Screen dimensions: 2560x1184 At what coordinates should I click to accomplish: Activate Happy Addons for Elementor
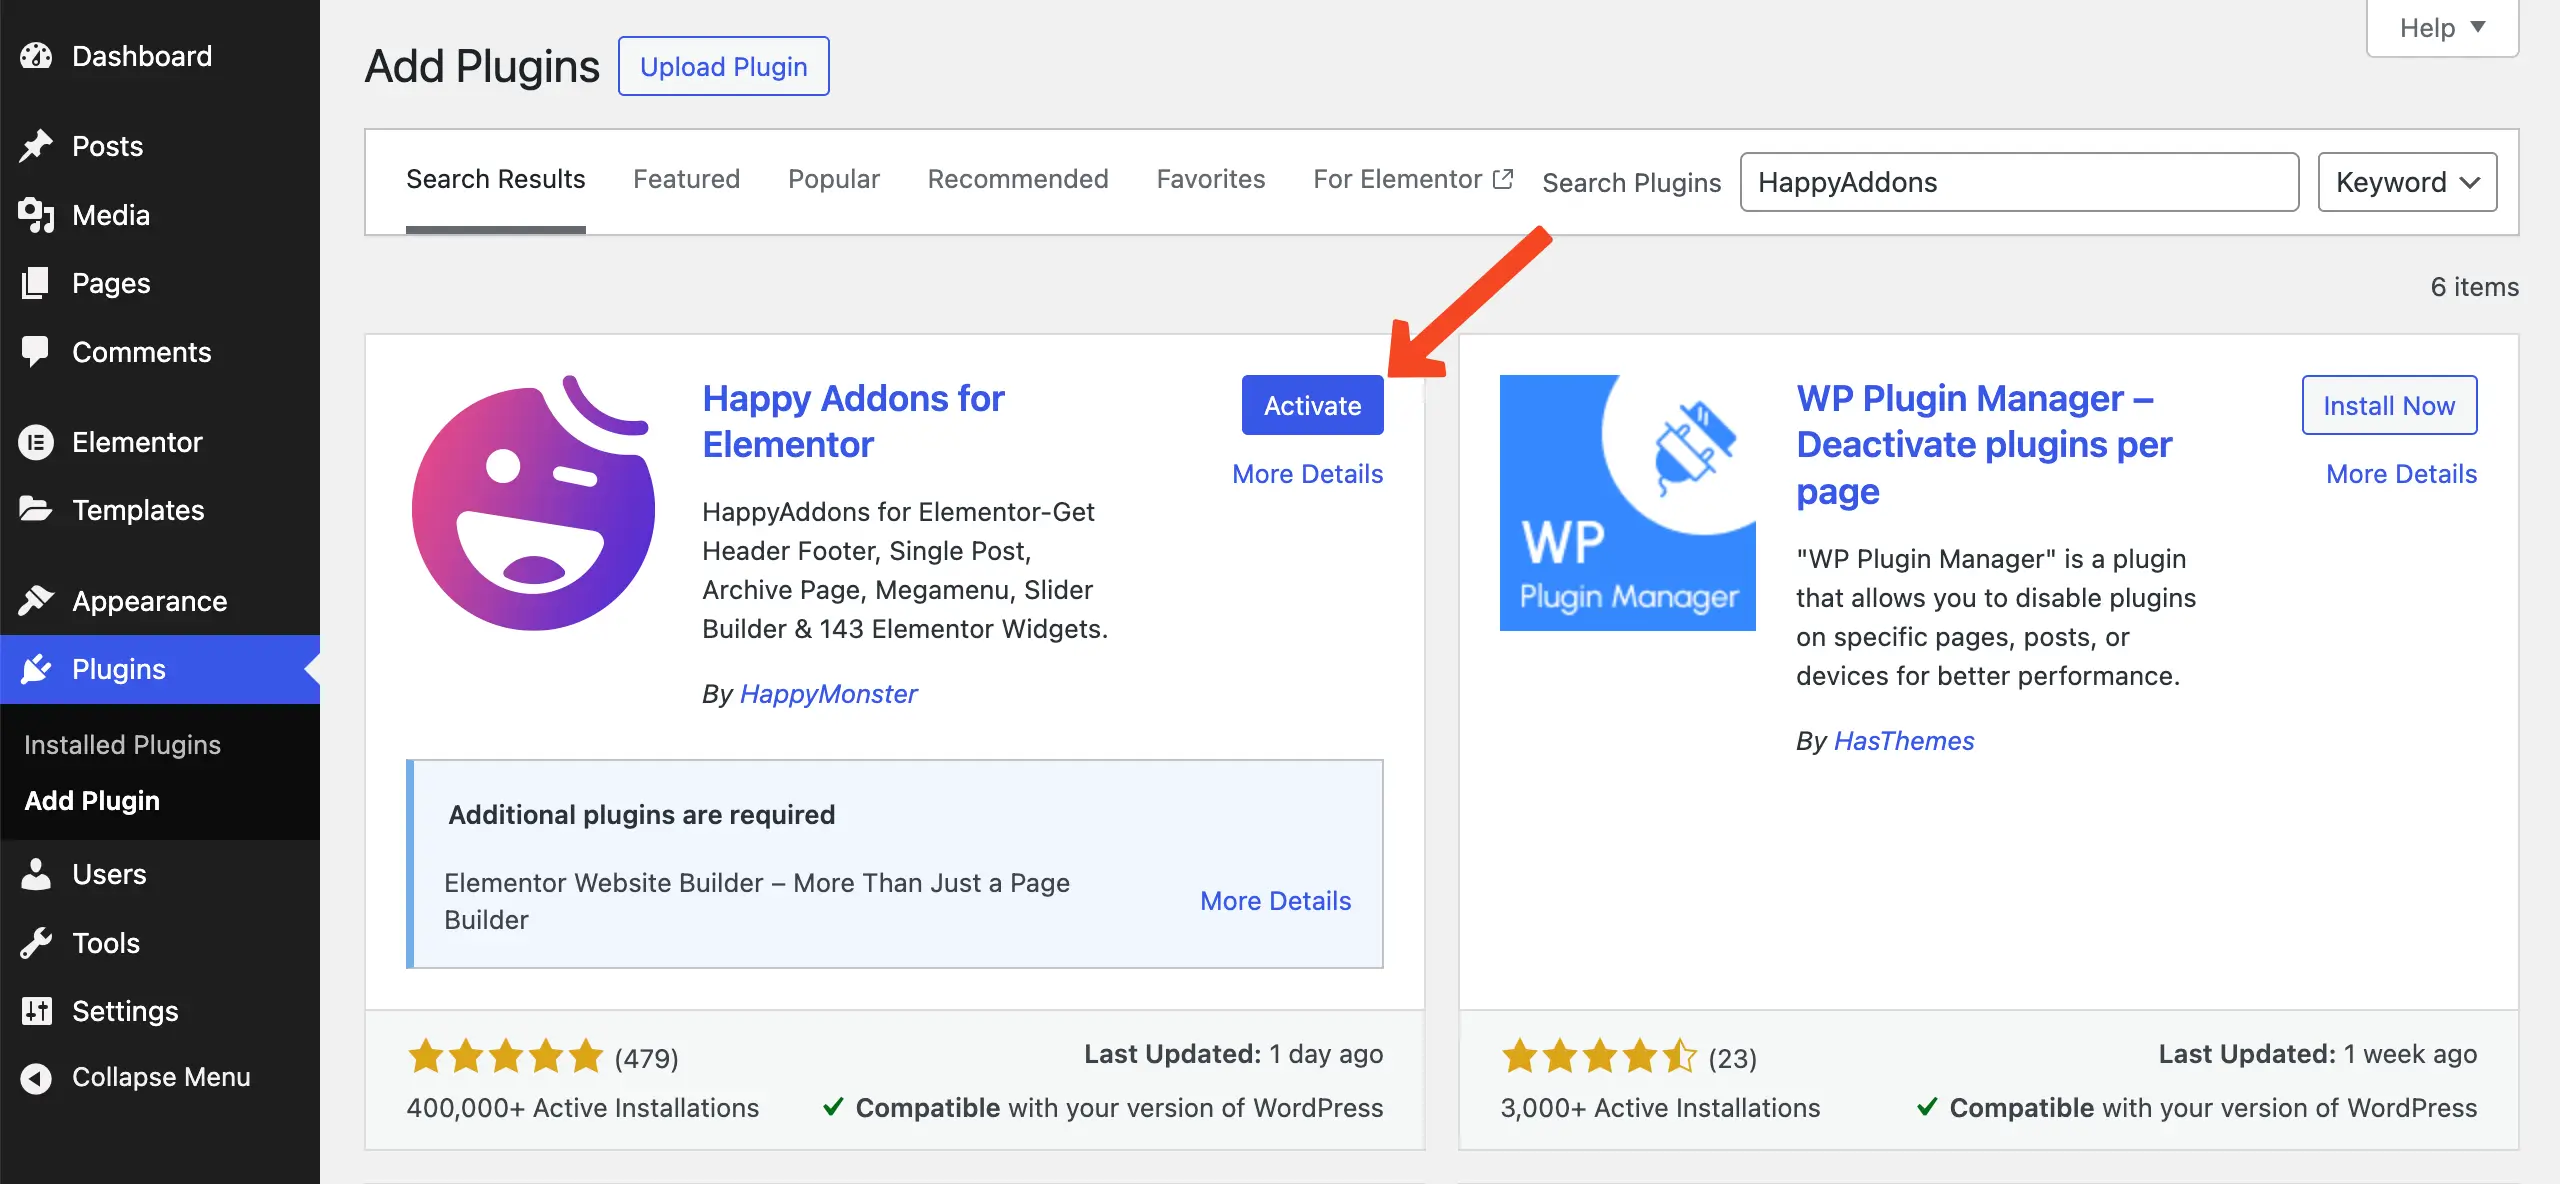(x=1312, y=405)
